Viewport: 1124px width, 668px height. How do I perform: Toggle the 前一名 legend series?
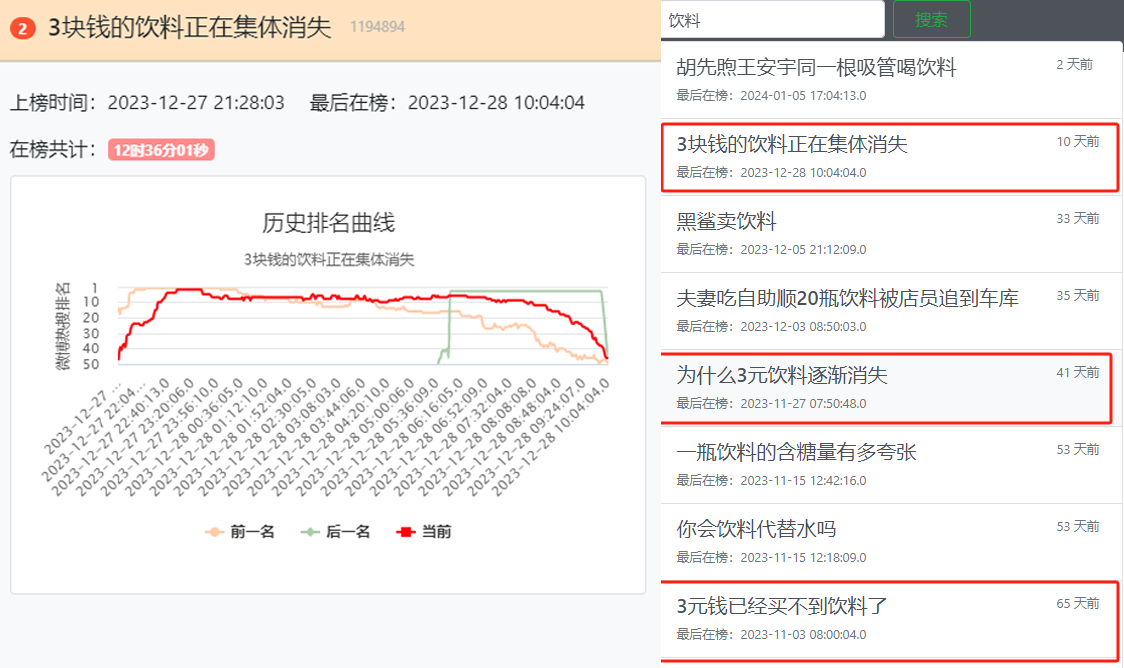click(240, 532)
